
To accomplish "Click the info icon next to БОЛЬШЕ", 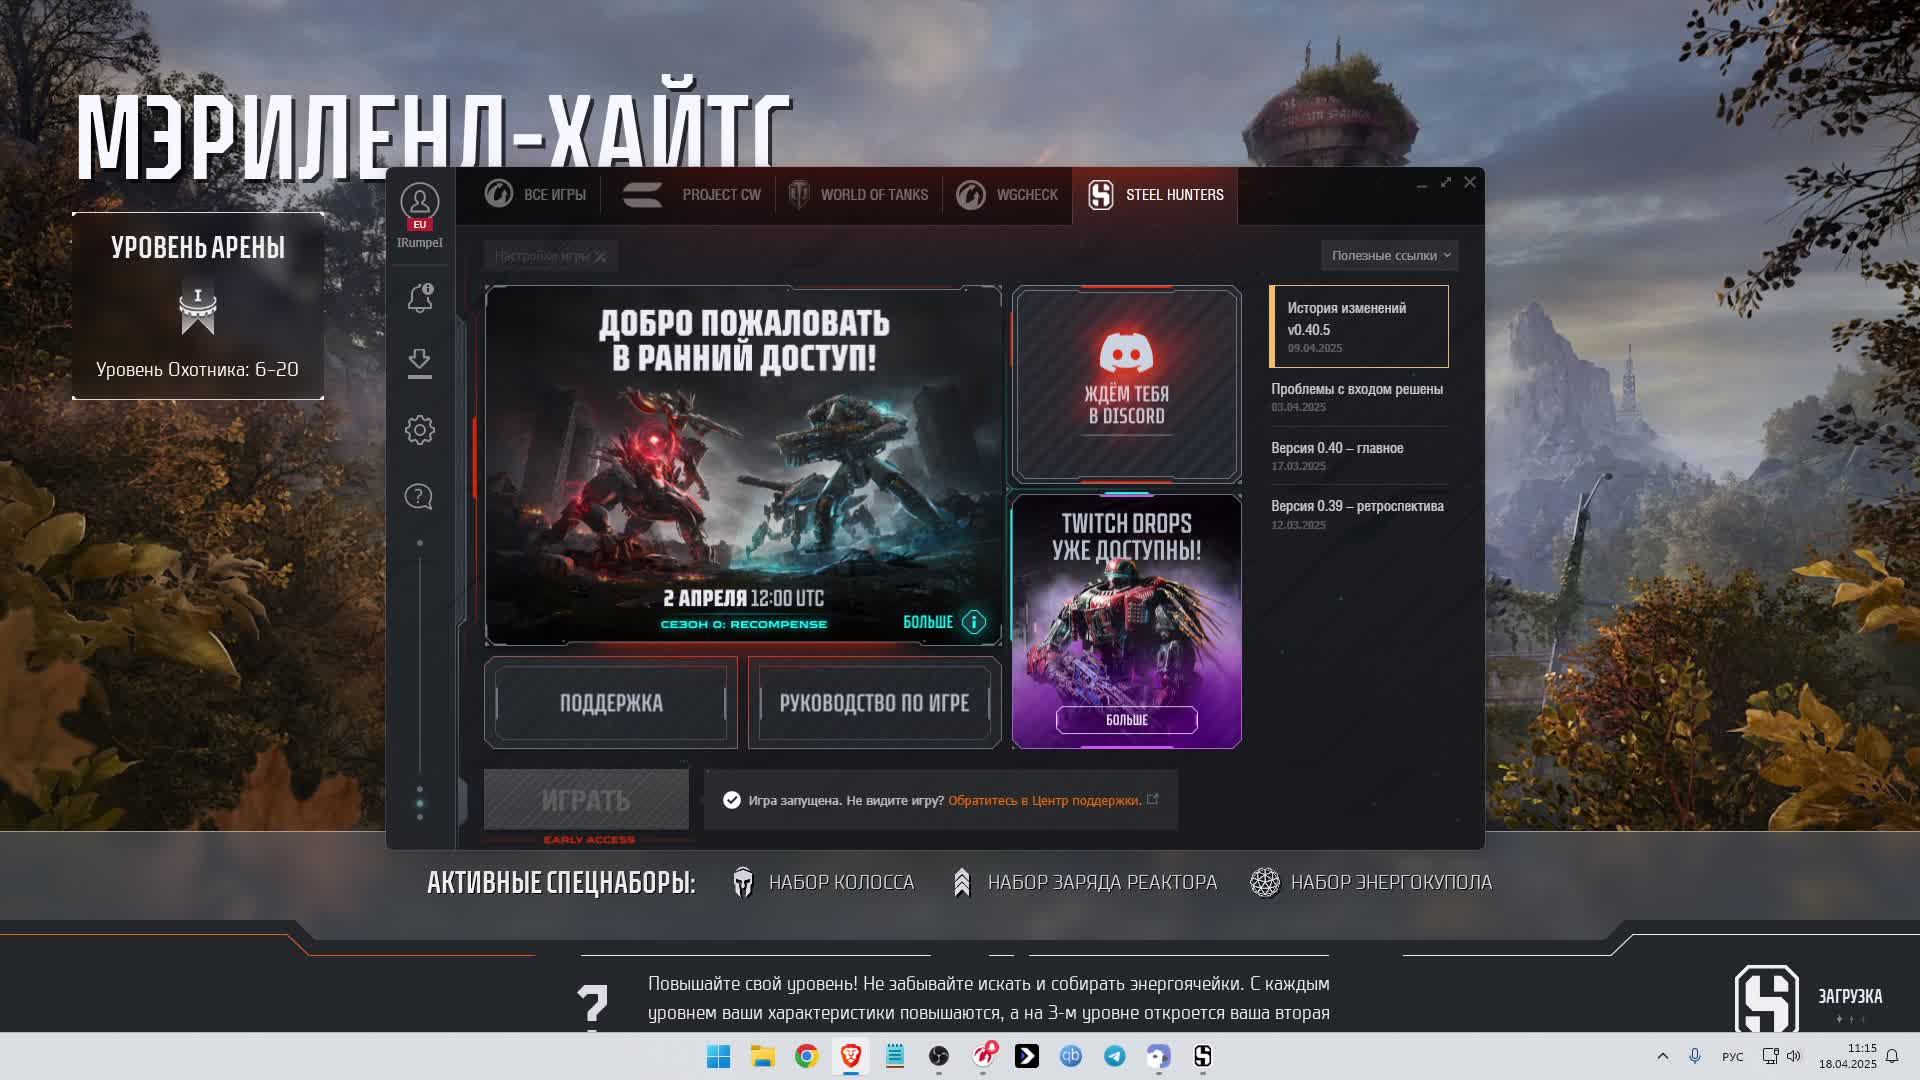I will click(973, 622).
